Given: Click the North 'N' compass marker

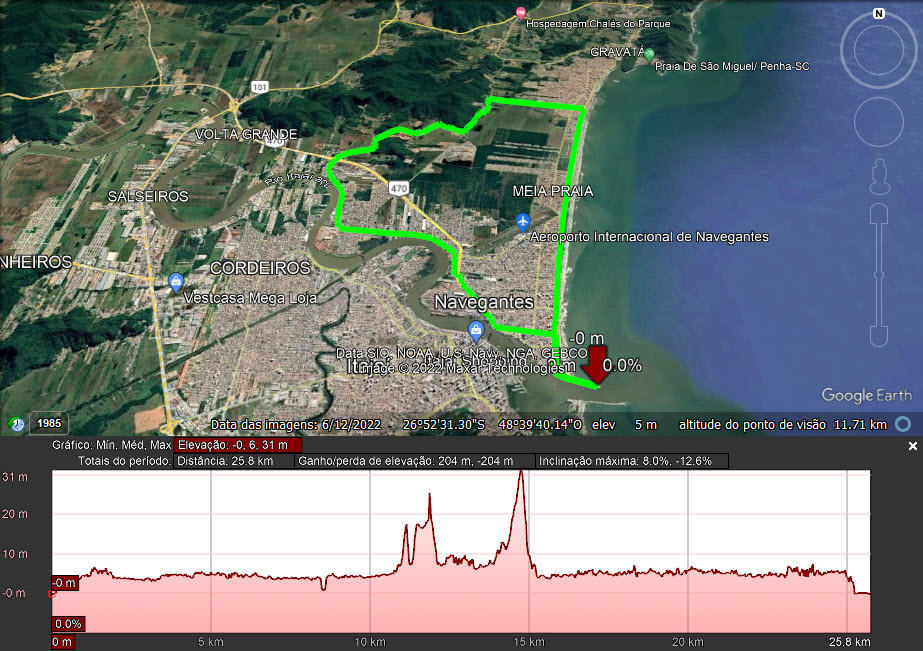Looking at the screenshot, I should click(878, 14).
